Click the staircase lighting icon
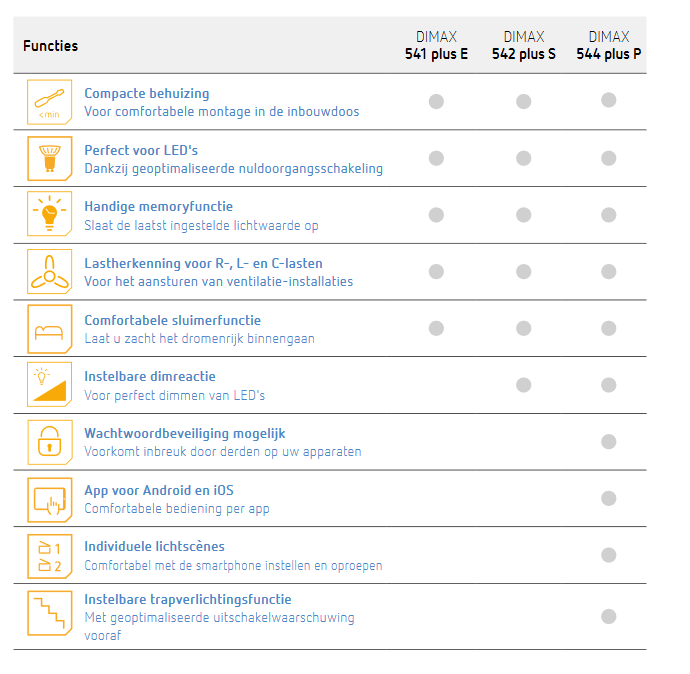 click(49, 613)
